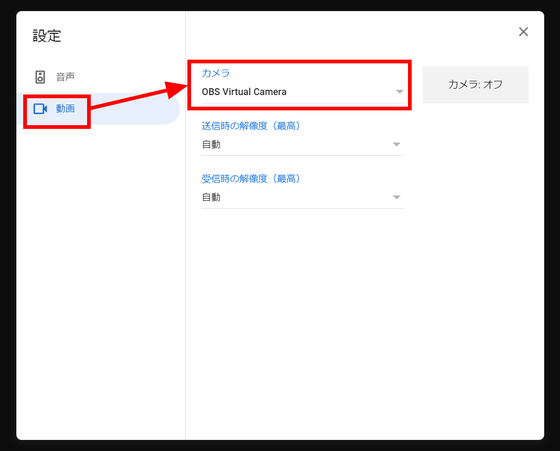Viewport: 560px width, 451px height.
Task: Open the 送信時の解像度 dropdown
Action: click(302, 145)
